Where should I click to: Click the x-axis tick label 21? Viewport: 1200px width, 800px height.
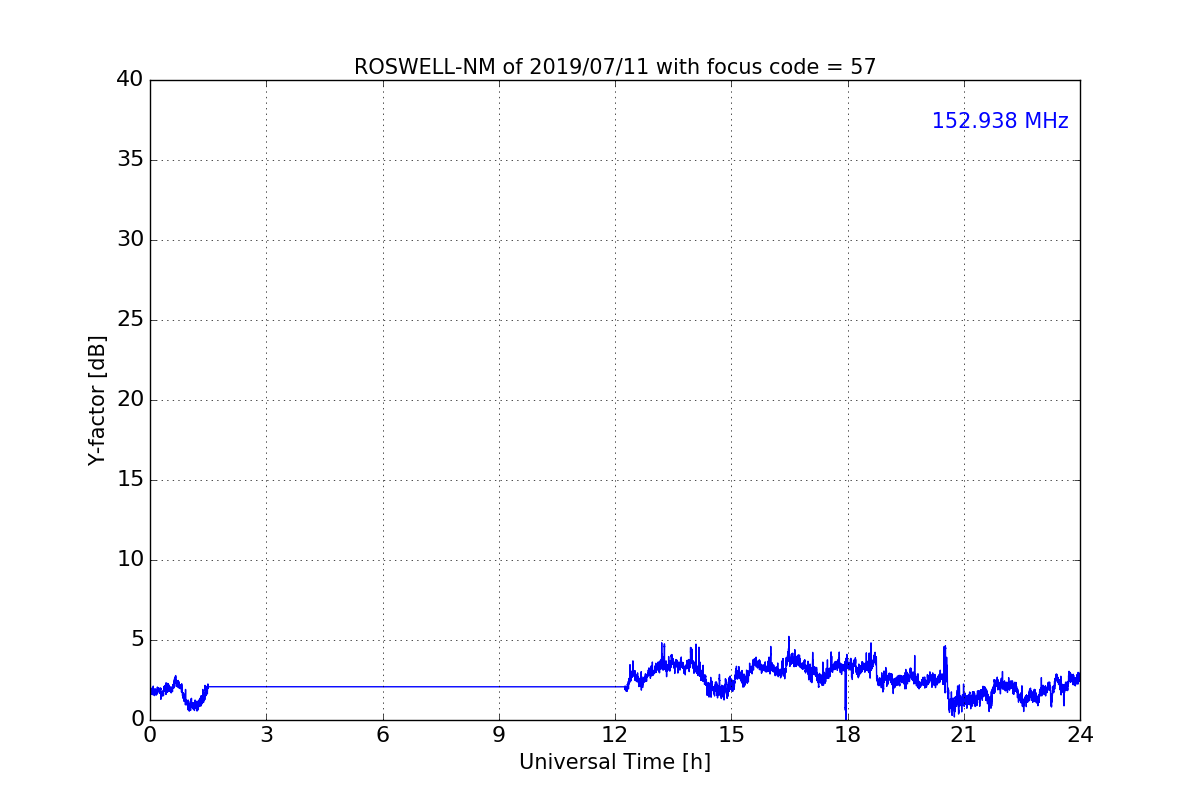click(x=964, y=735)
